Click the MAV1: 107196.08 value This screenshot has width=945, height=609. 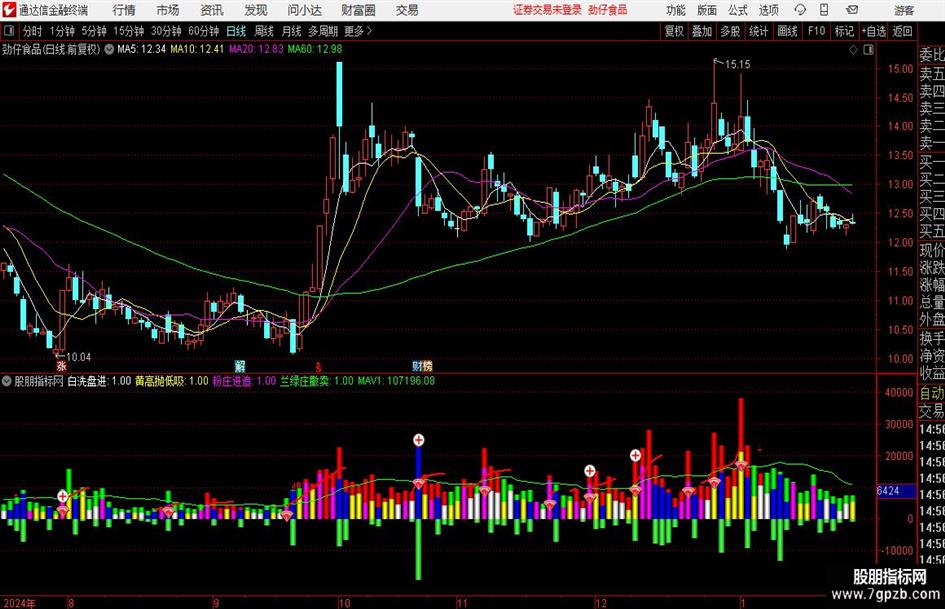pyautogui.click(x=396, y=381)
